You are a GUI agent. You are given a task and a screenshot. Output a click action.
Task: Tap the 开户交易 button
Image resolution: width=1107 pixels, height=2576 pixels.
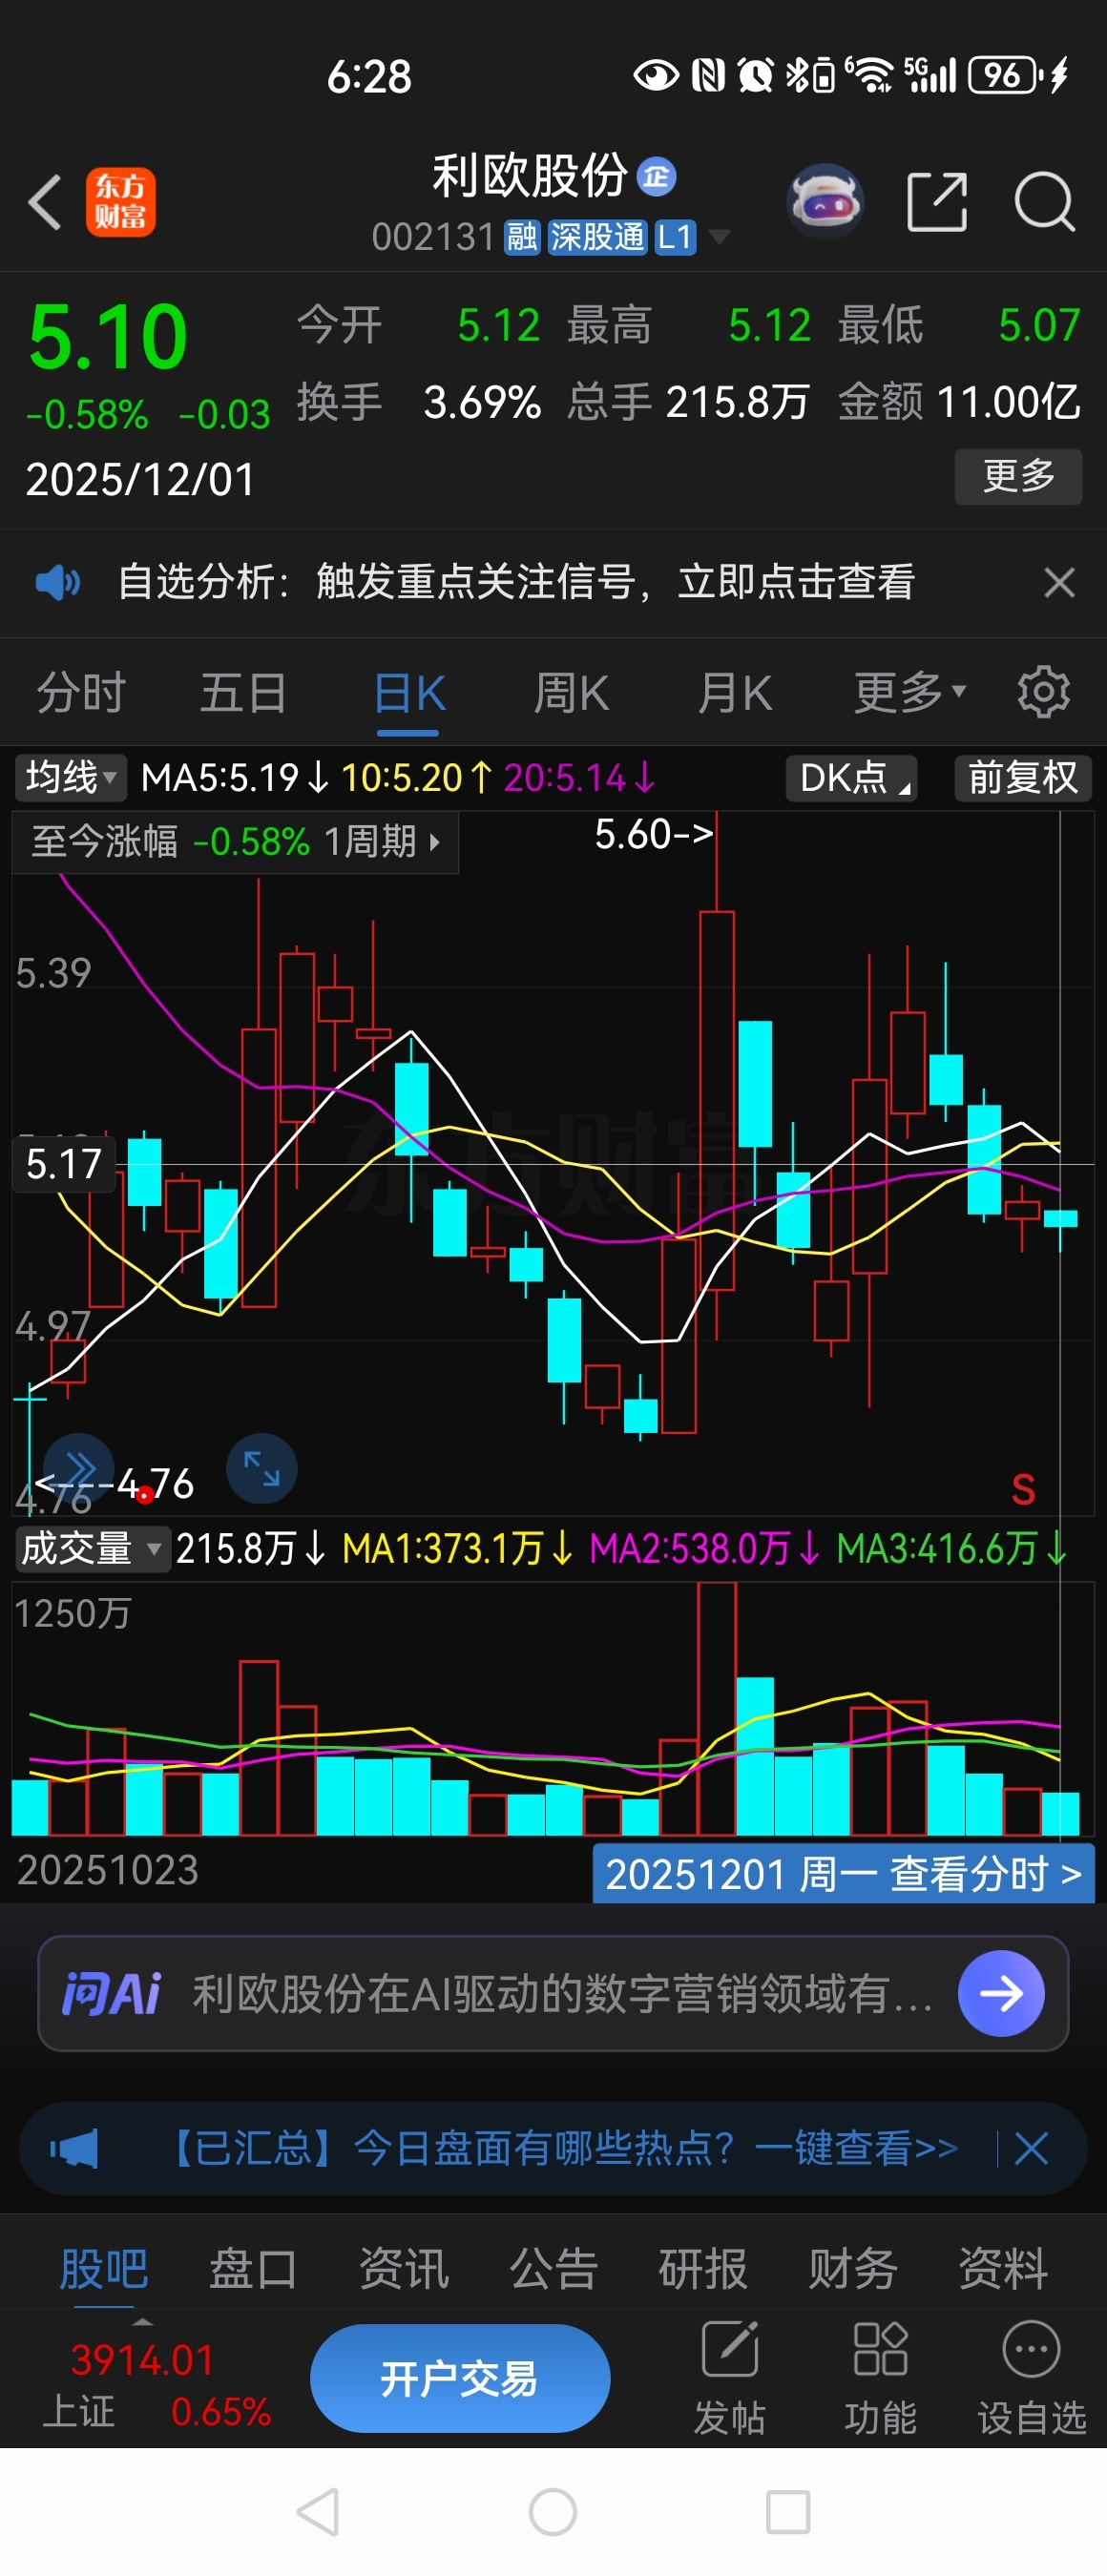click(x=460, y=2378)
